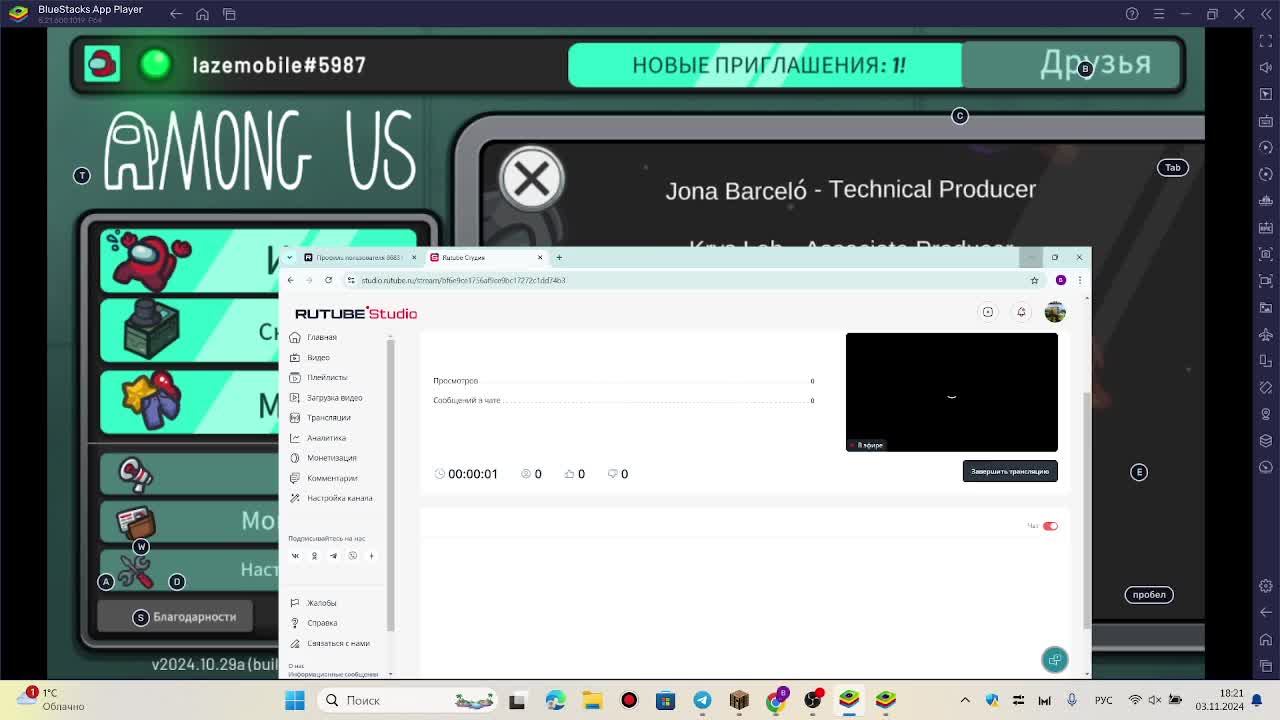Toggle the chat switch off
This screenshot has height=720, width=1280.
(x=1050, y=526)
